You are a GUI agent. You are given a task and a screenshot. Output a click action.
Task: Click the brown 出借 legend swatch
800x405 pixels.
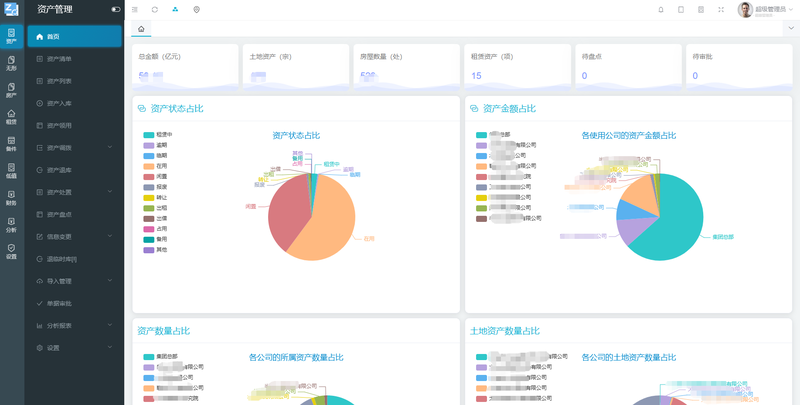click(x=148, y=218)
